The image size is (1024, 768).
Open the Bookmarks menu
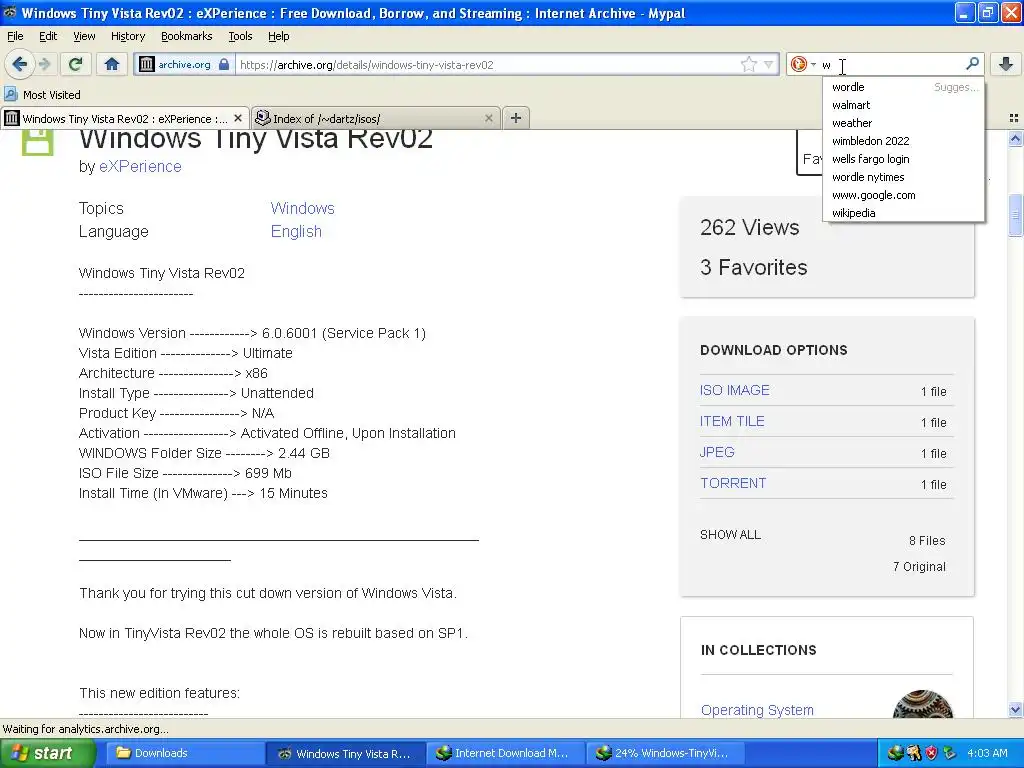tap(187, 36)
